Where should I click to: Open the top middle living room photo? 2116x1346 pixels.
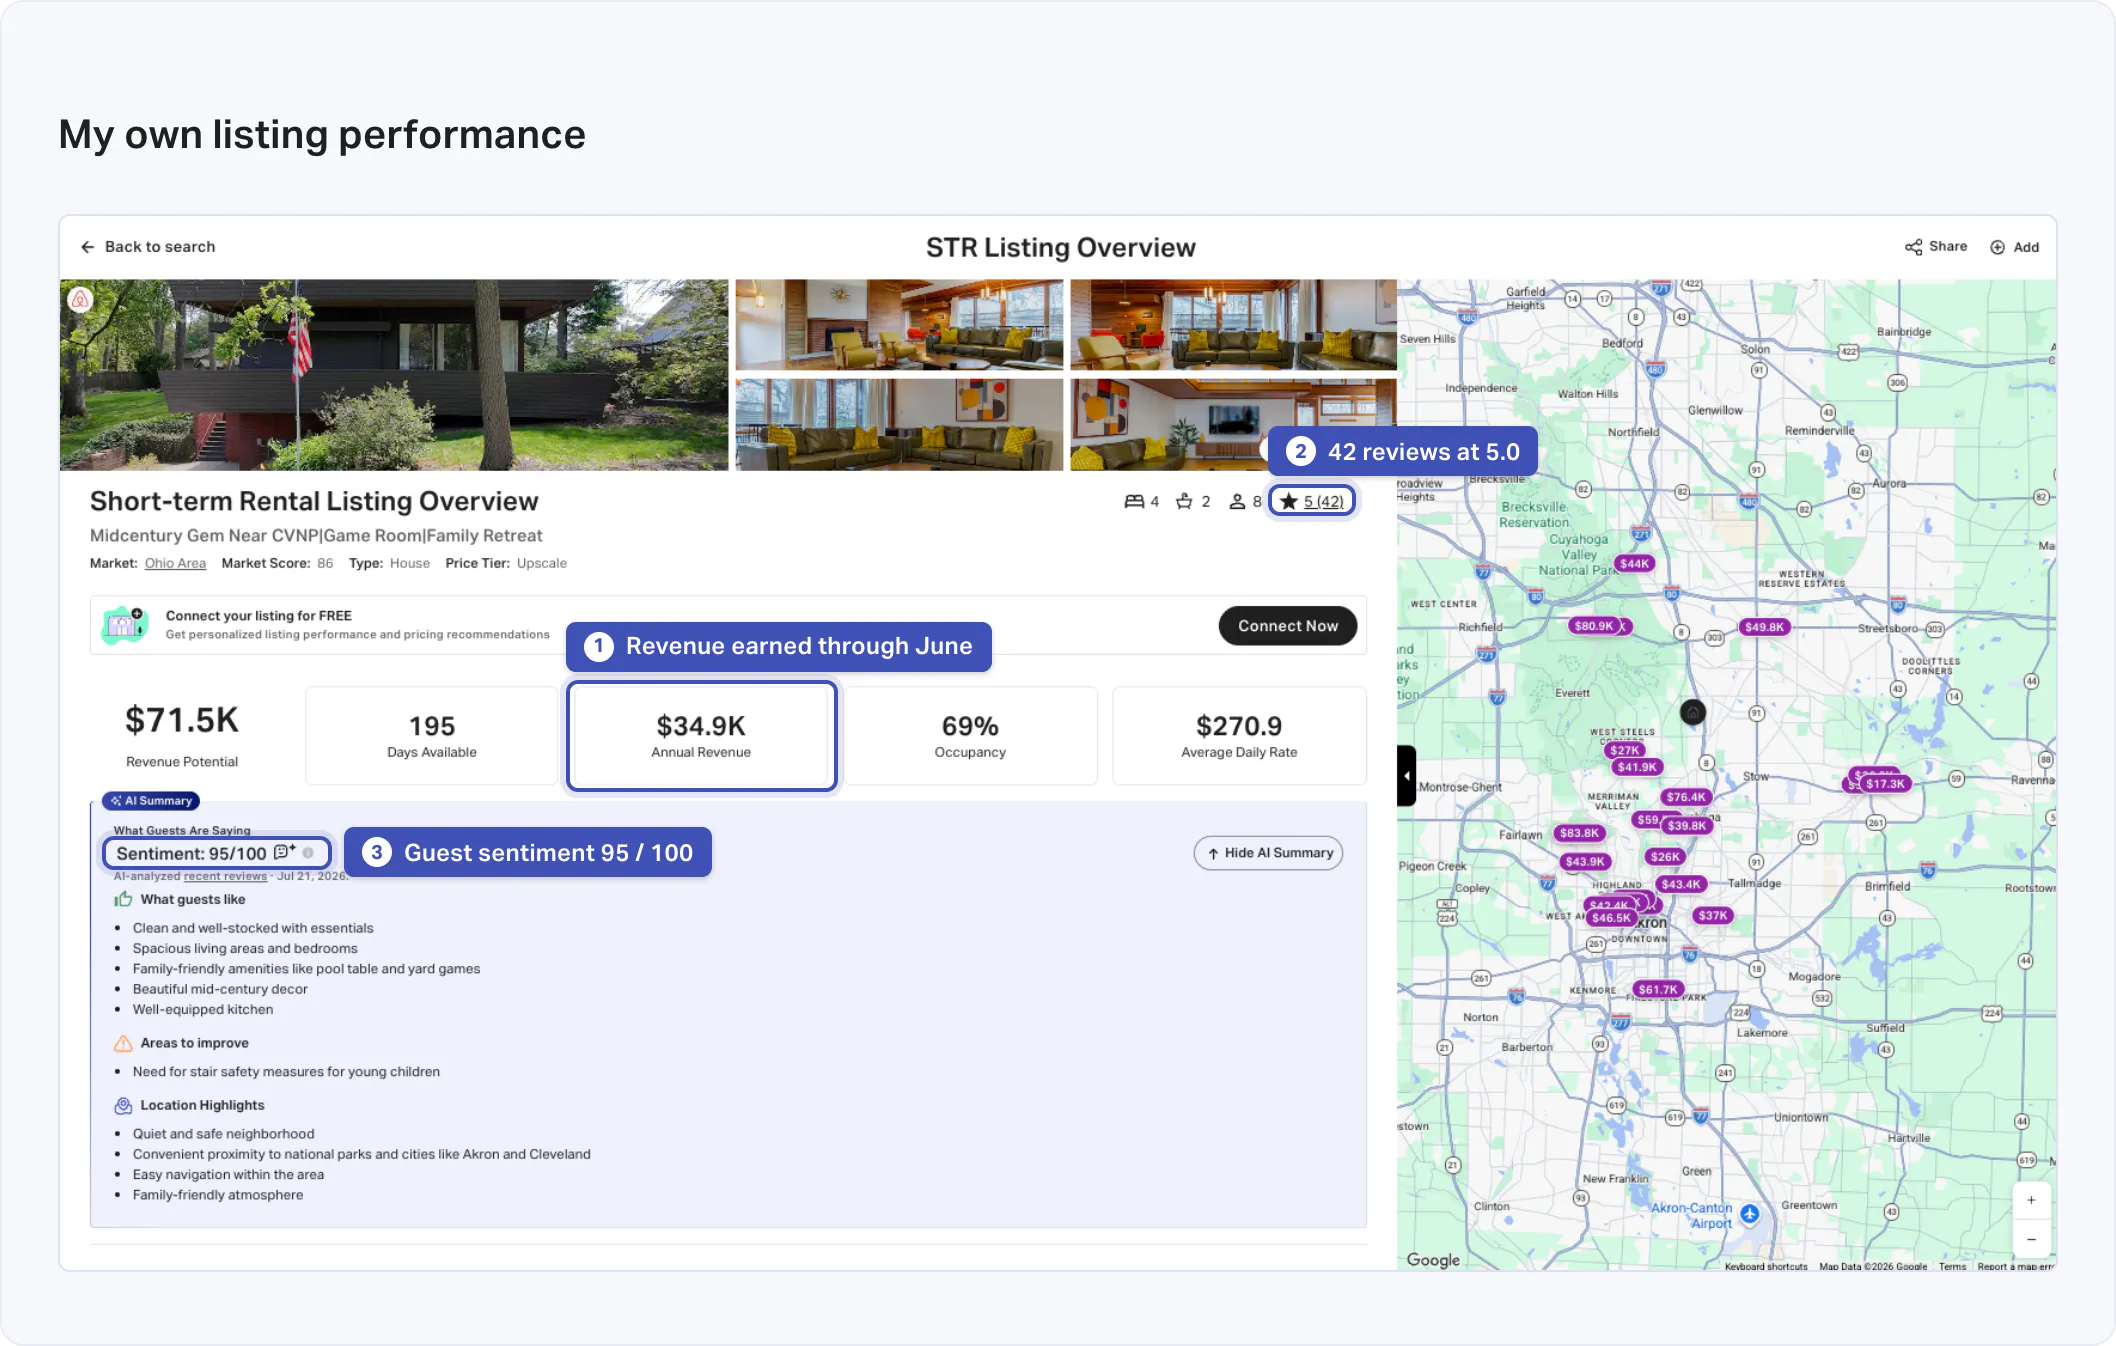[899, 325]
